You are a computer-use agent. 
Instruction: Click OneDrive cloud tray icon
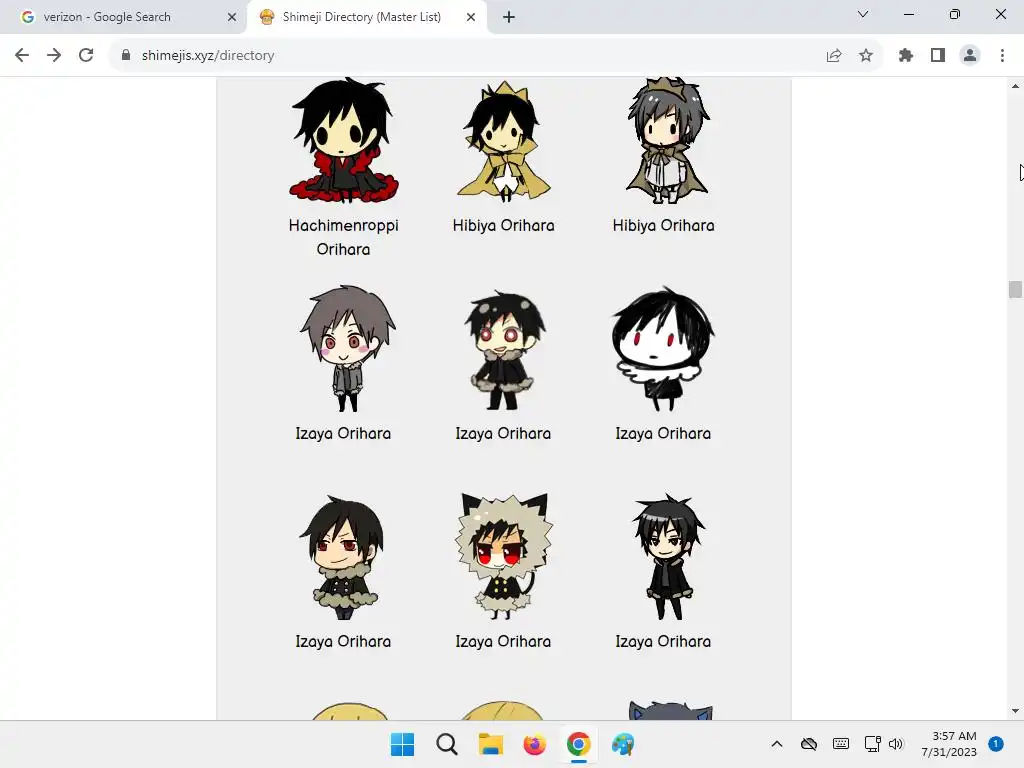click(808, 744)
